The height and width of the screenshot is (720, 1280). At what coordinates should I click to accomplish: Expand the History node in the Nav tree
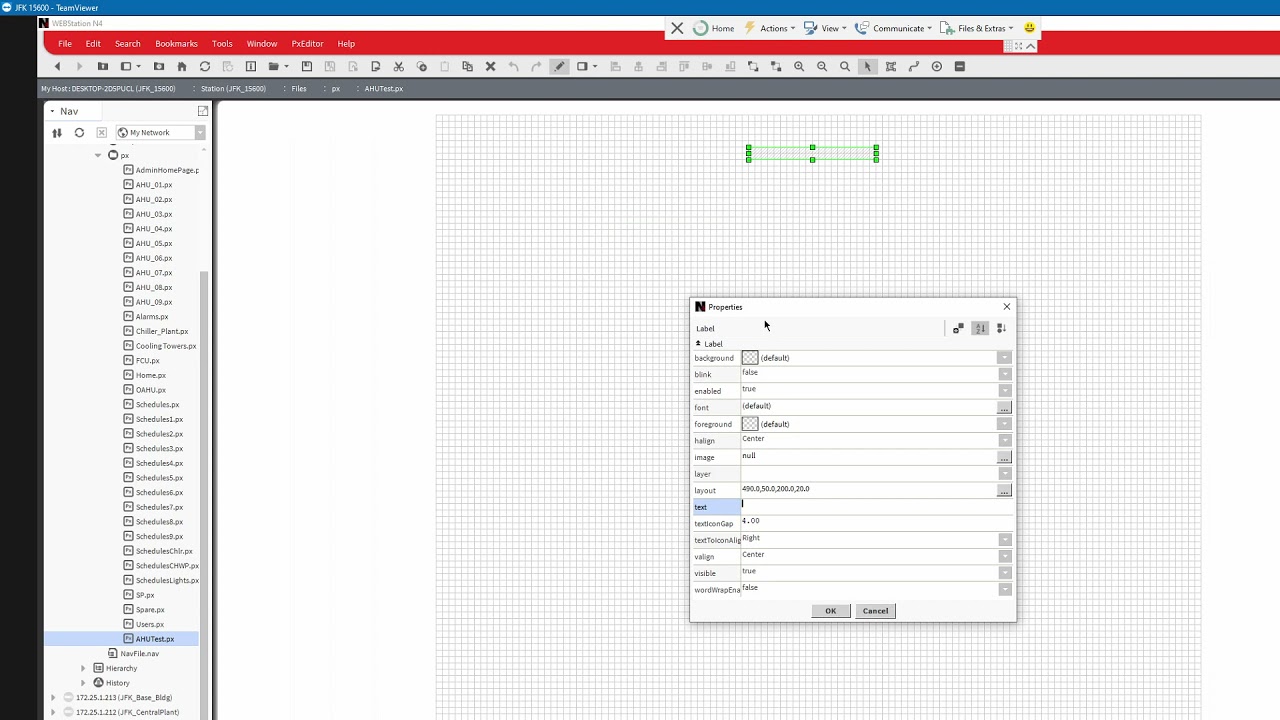click(x=83, y=683)
